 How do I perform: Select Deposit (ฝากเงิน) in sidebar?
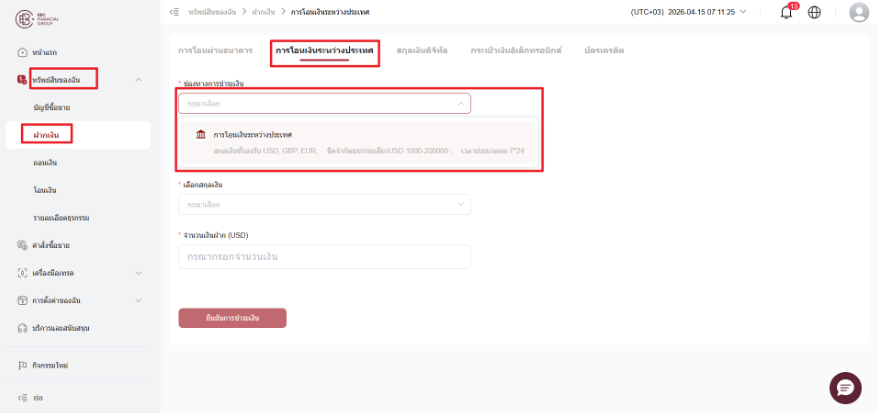pos(78,135)
